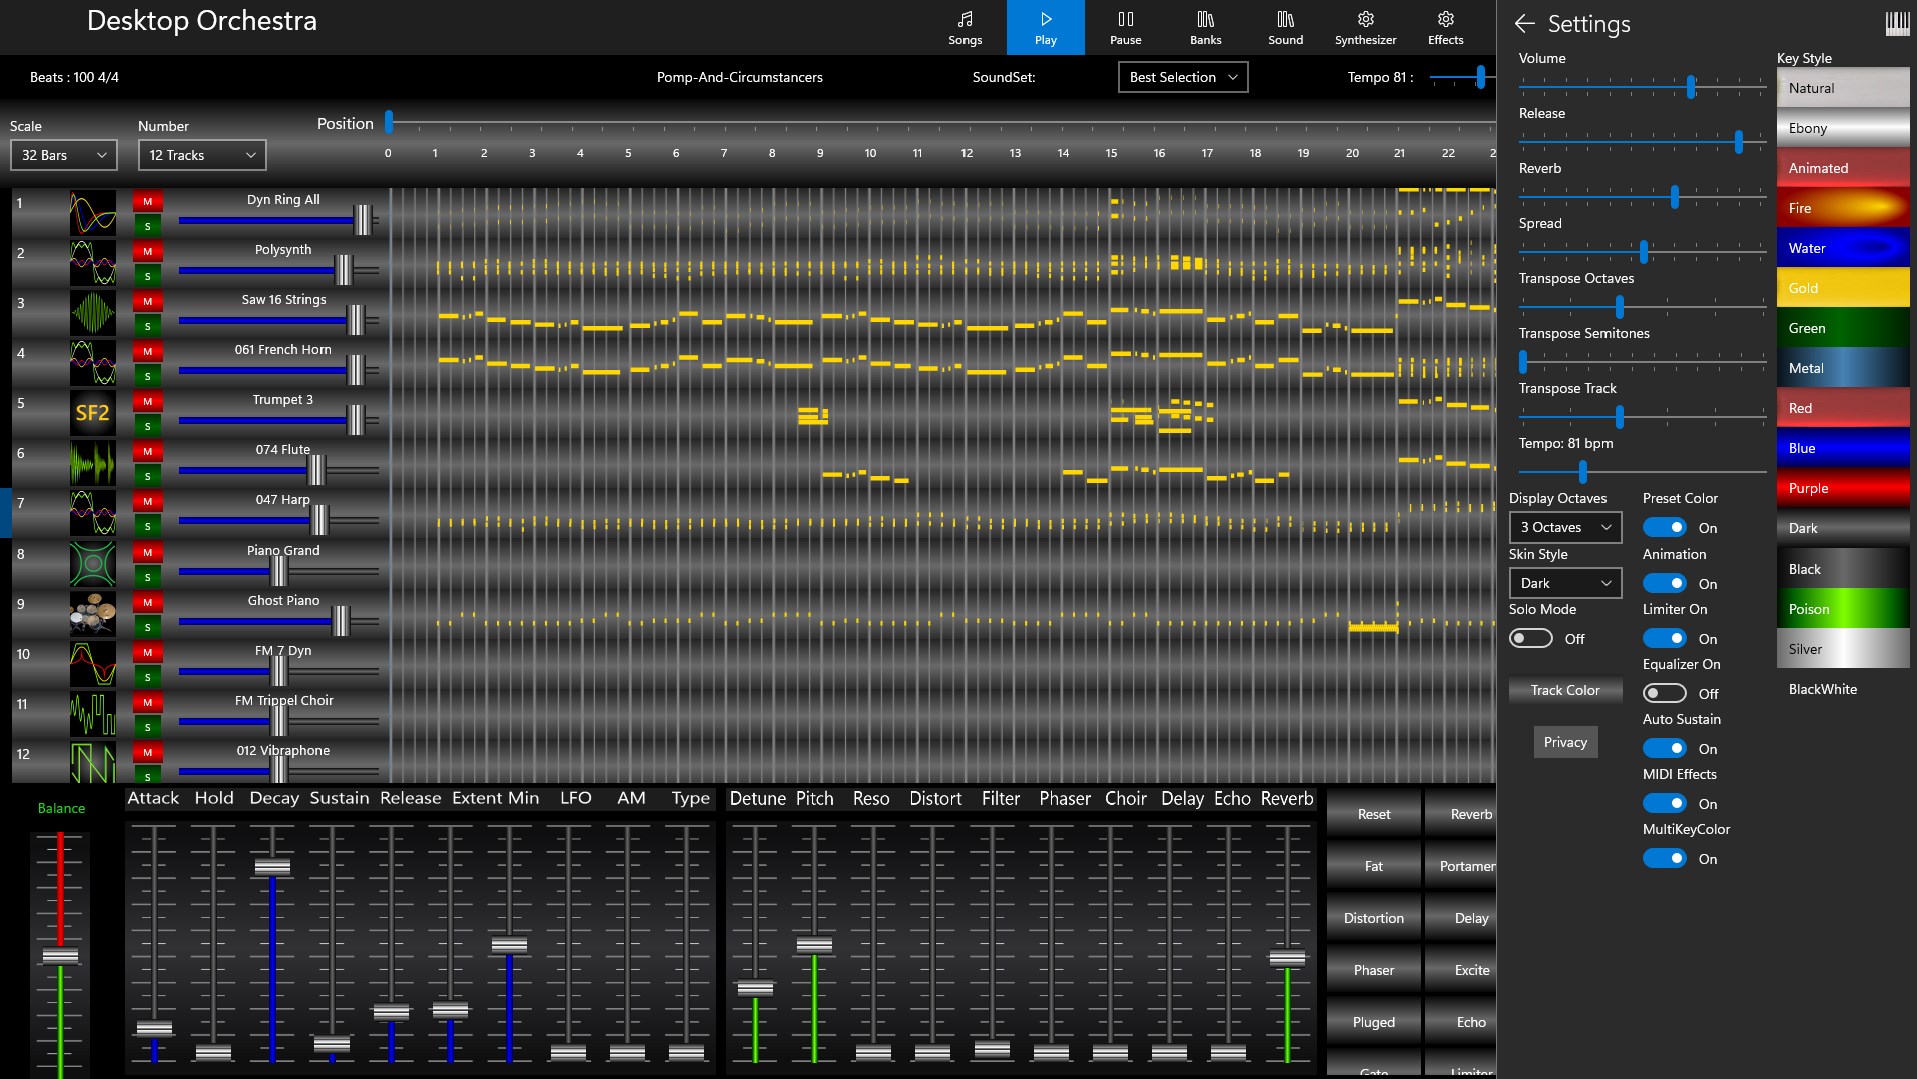Open the Privacy settings

tap(1565, 742)
